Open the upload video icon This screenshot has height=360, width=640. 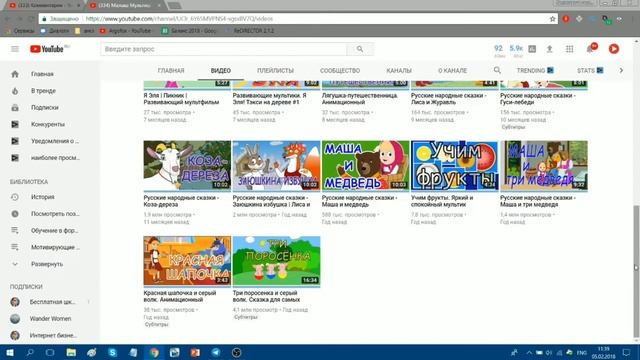(549, 49)
